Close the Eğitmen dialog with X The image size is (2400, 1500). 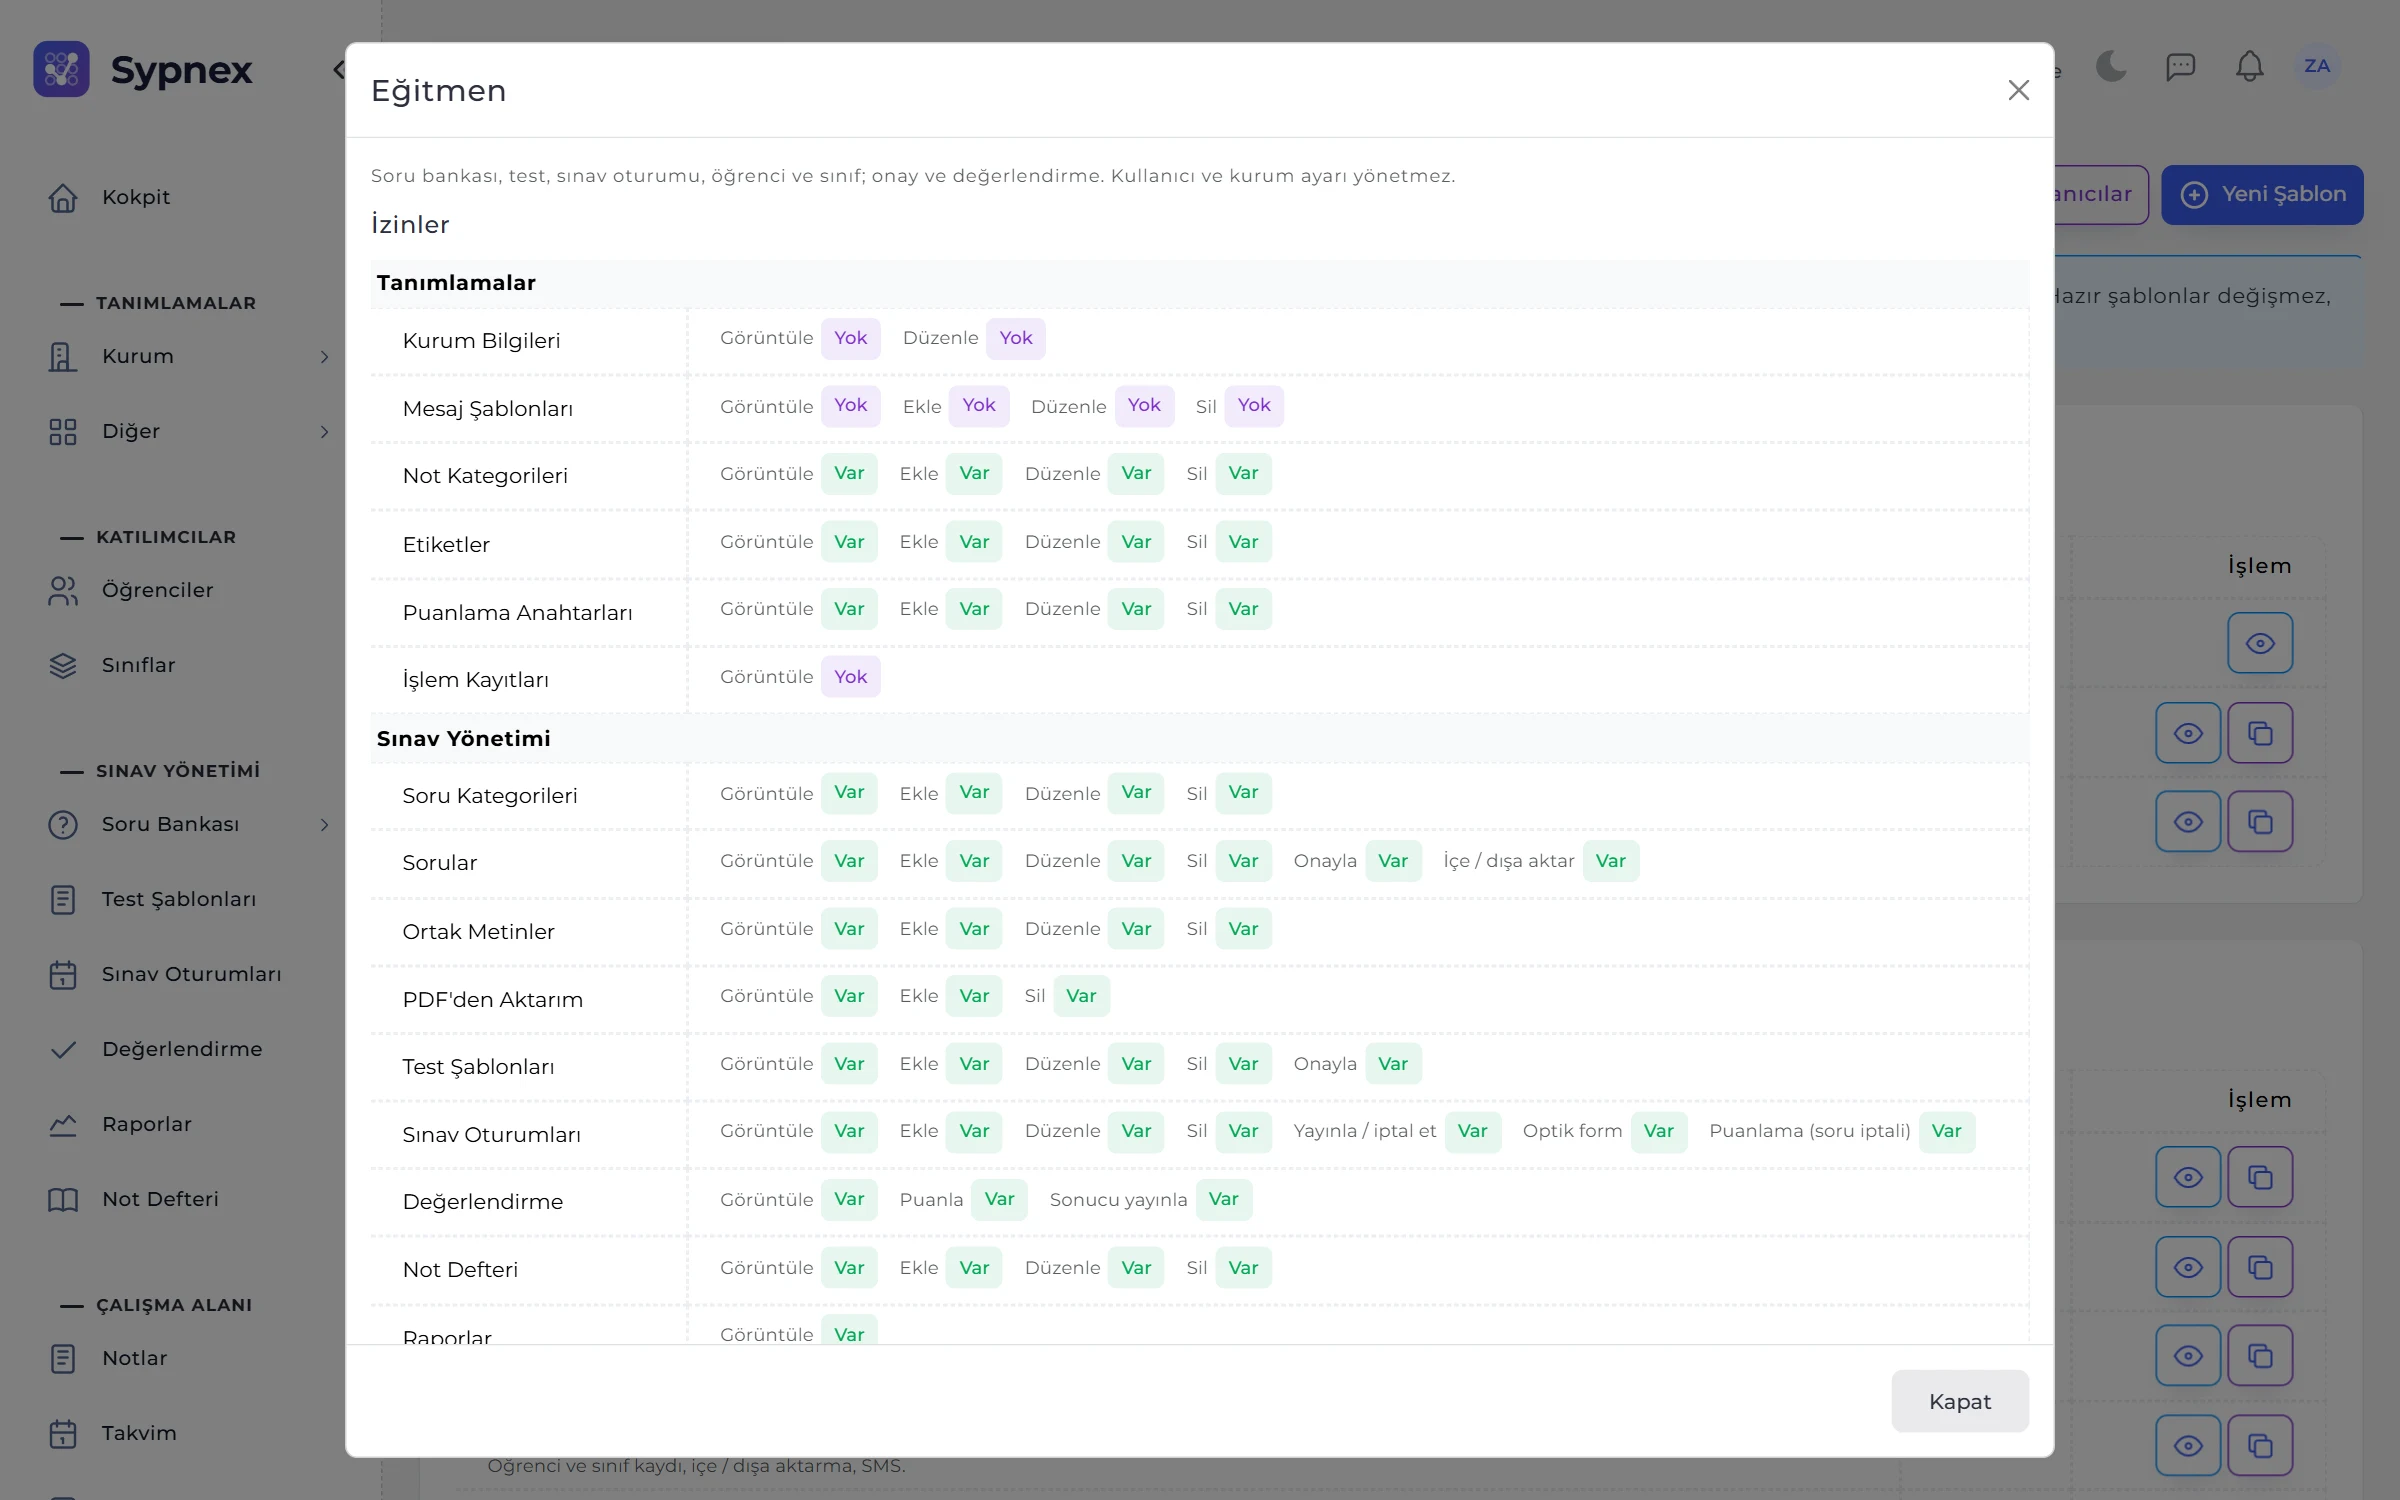pyautogui.click(x=2018, y=90)
